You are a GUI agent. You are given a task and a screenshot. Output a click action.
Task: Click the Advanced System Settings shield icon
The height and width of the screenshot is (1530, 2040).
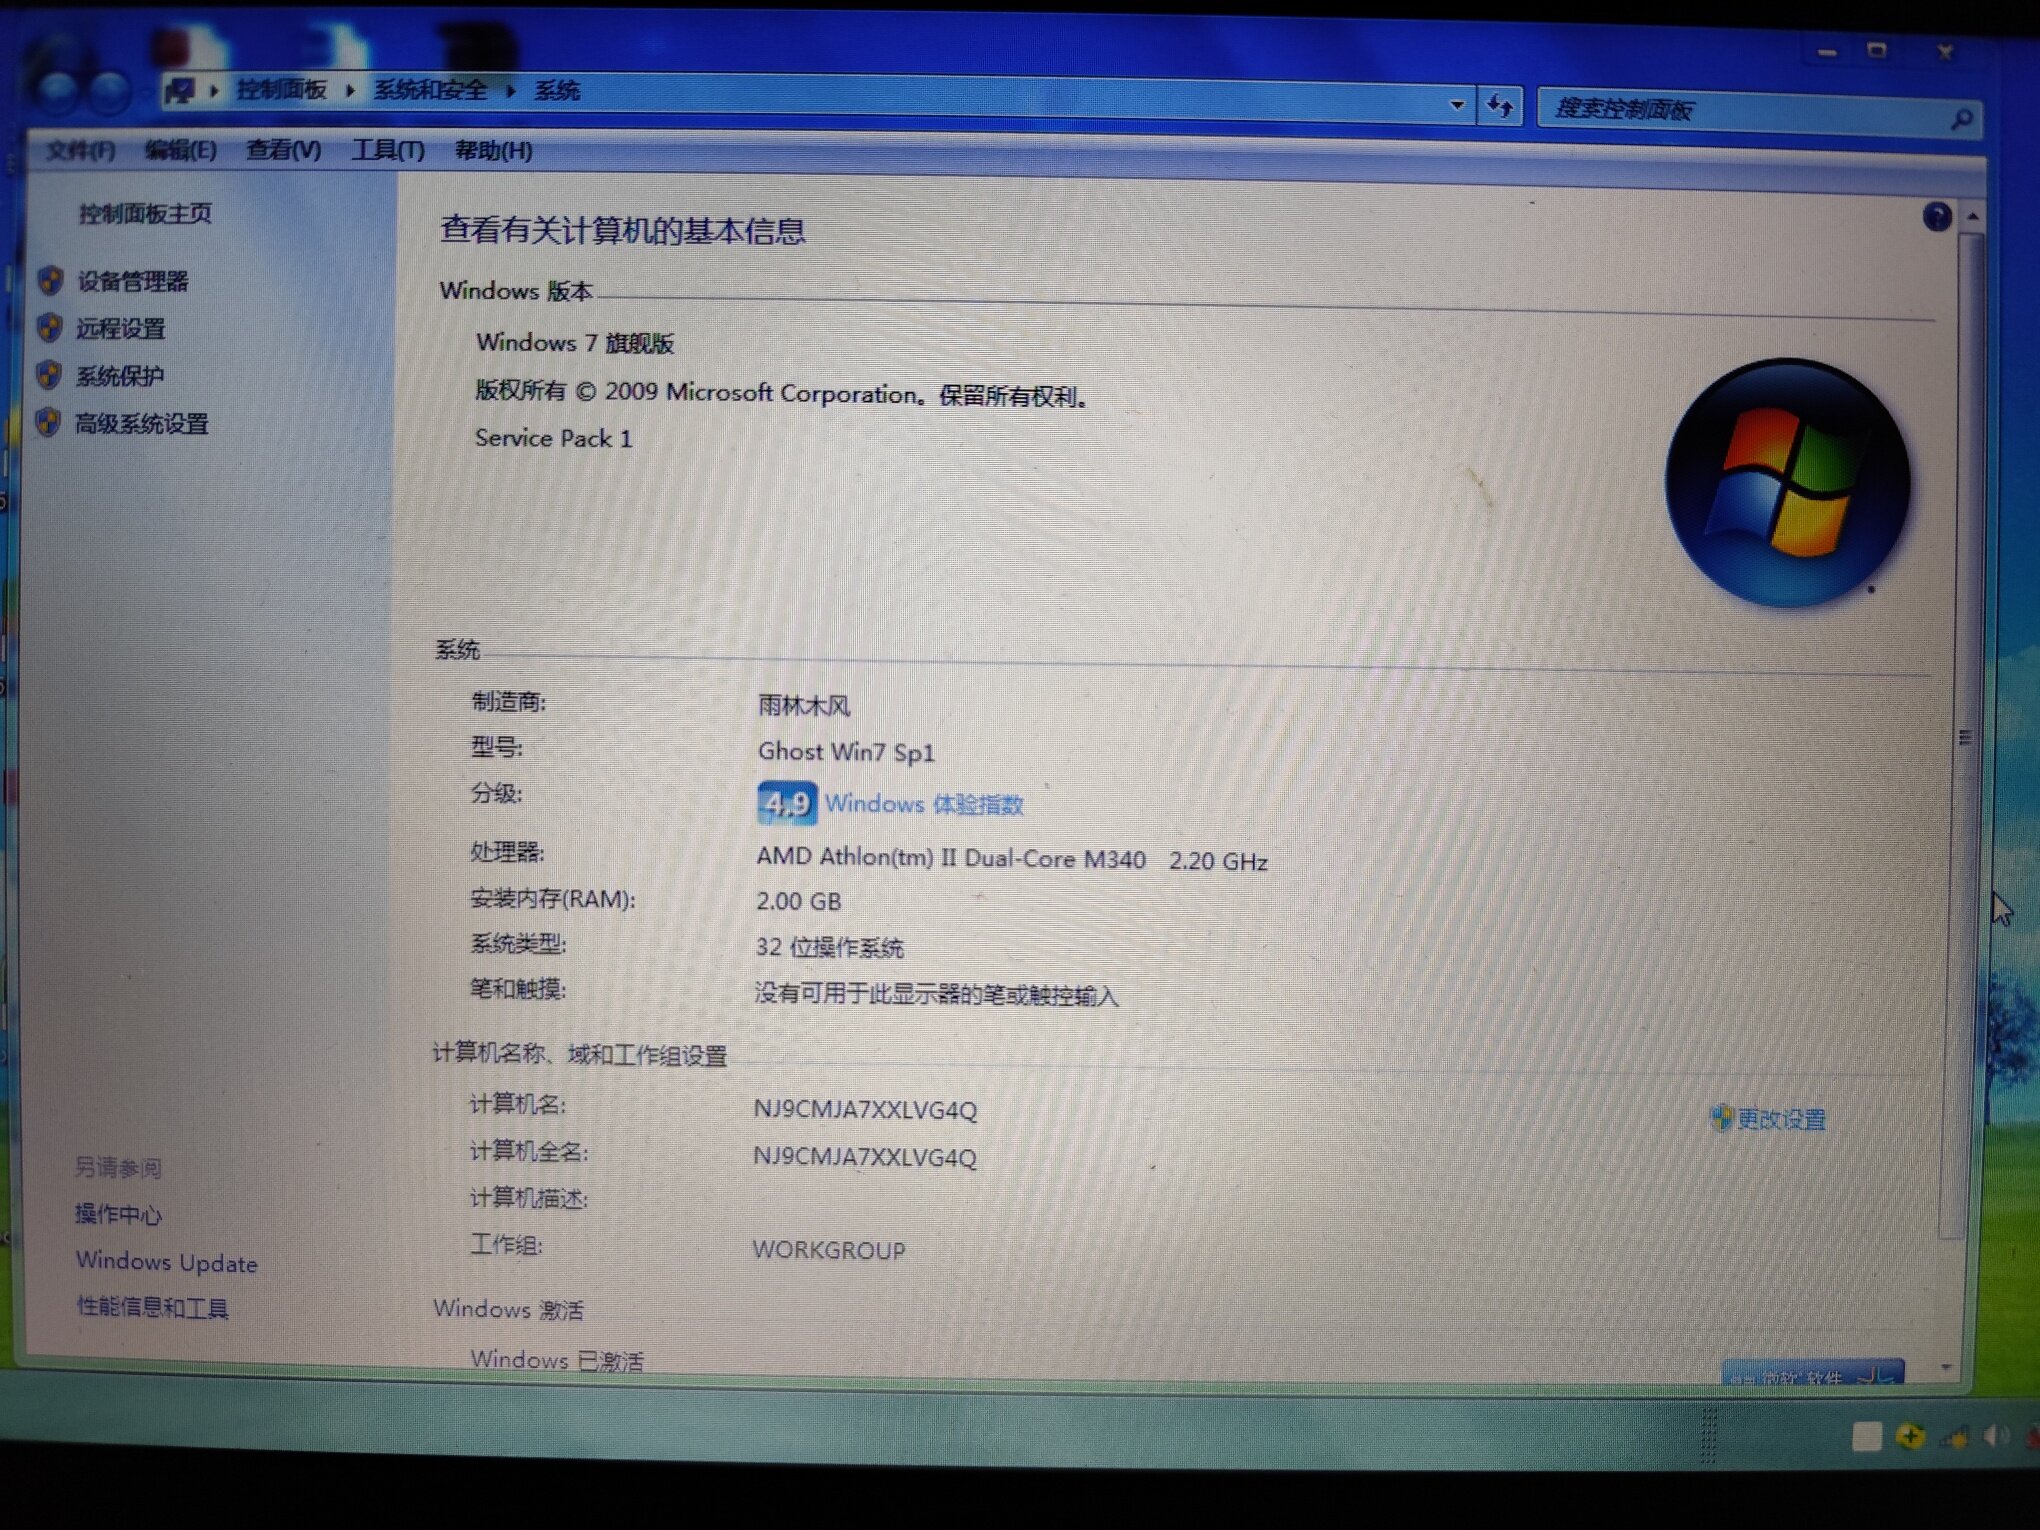[47, 422]
